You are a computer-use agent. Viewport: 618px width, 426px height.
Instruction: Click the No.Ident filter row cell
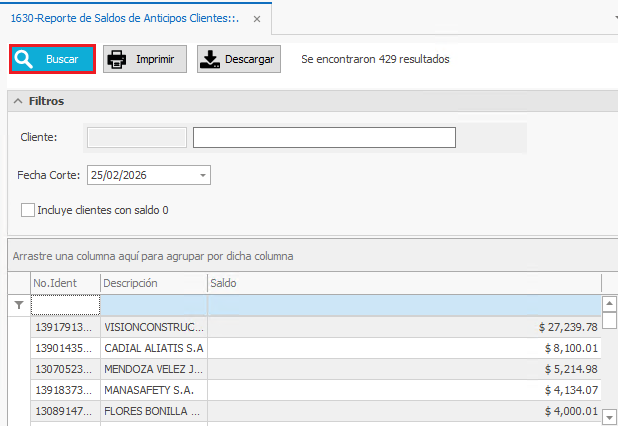tap(65, 305)
